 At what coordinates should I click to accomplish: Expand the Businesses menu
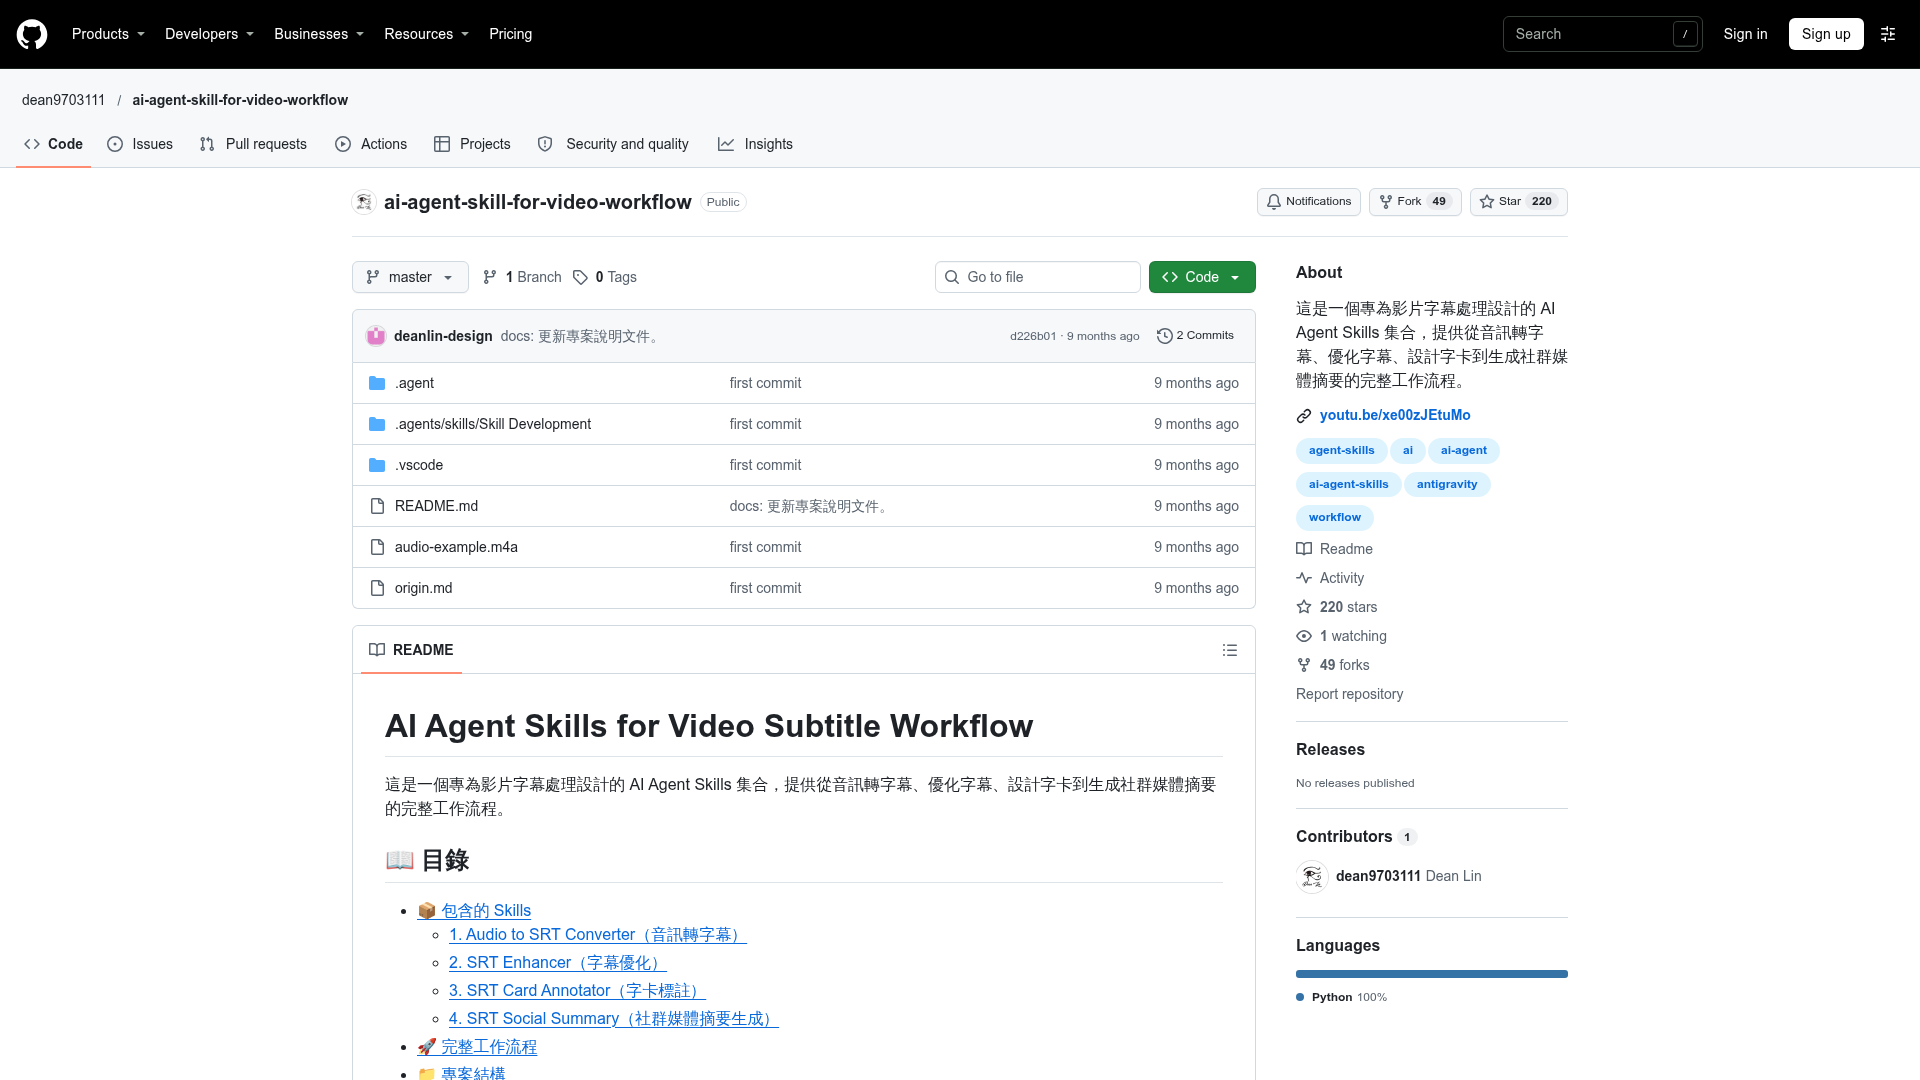pos(319,34)
